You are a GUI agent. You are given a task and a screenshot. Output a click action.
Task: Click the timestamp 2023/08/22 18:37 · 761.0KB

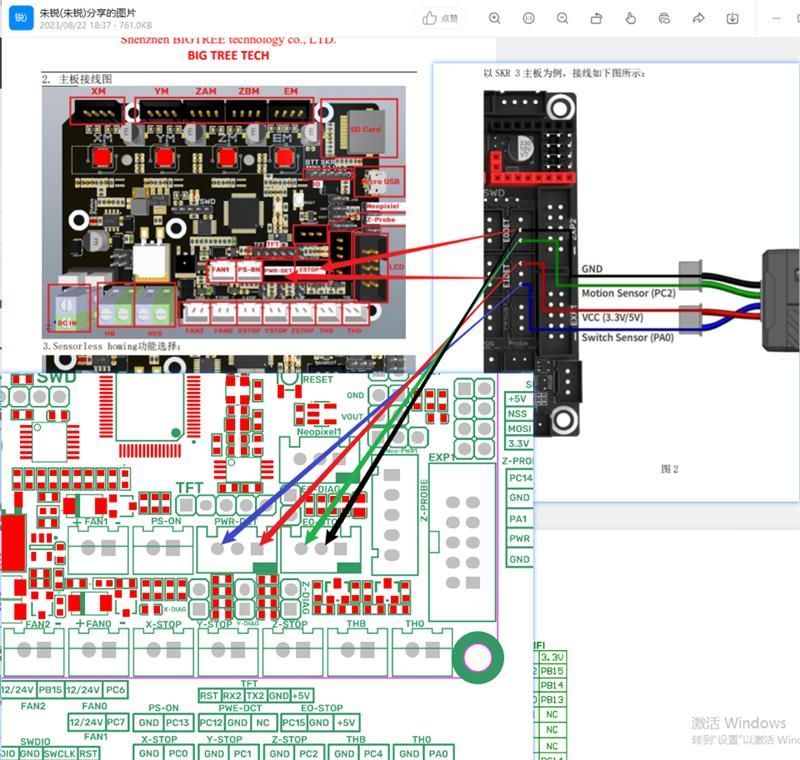pyautogui.click(x=96, y=25)
